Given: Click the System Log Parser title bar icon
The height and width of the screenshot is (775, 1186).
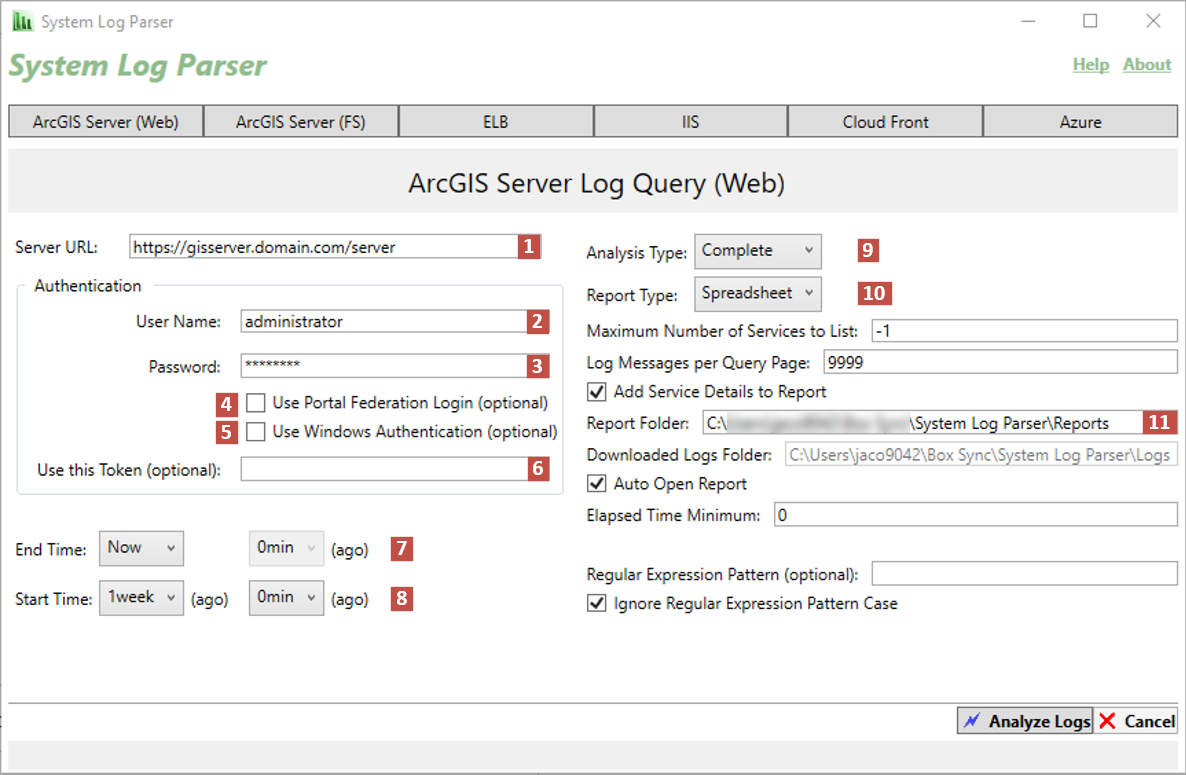Looking at the screenshot, I should coord(23,21).
